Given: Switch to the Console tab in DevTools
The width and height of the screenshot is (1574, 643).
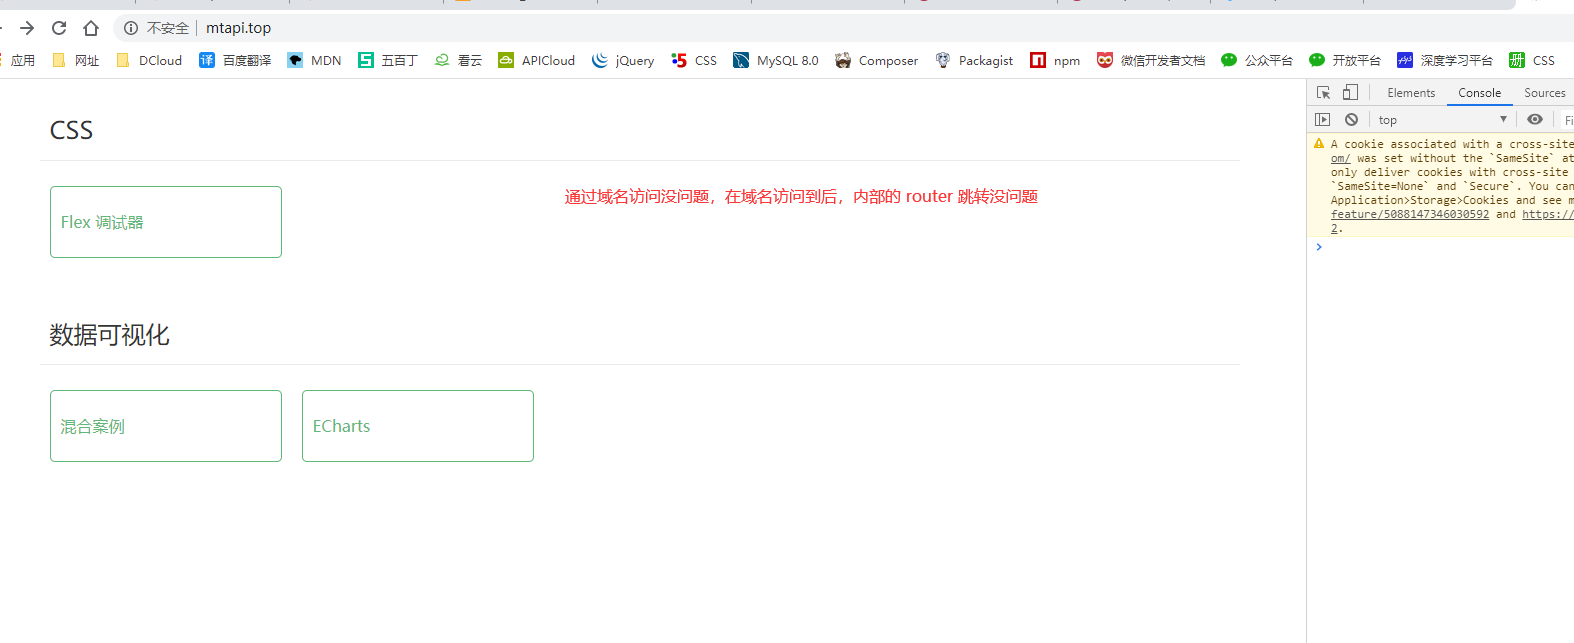Looking at the screenshot, I should pos(1479,93).
